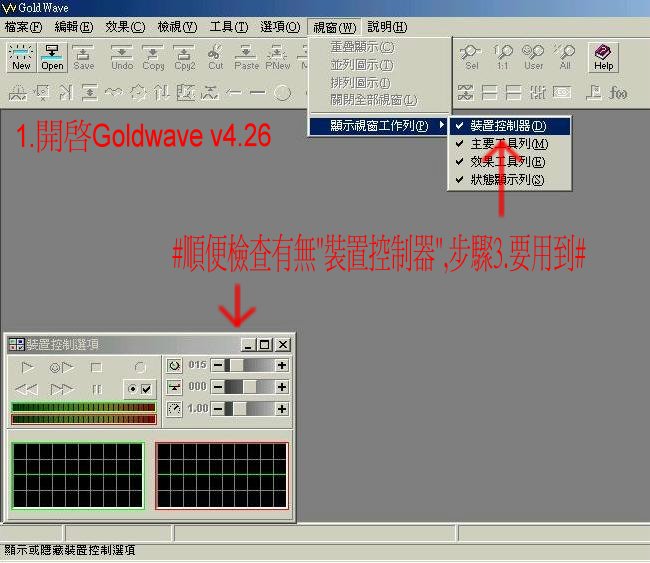
Task: Increase volume with plus button
Action: tap(282, 366)
